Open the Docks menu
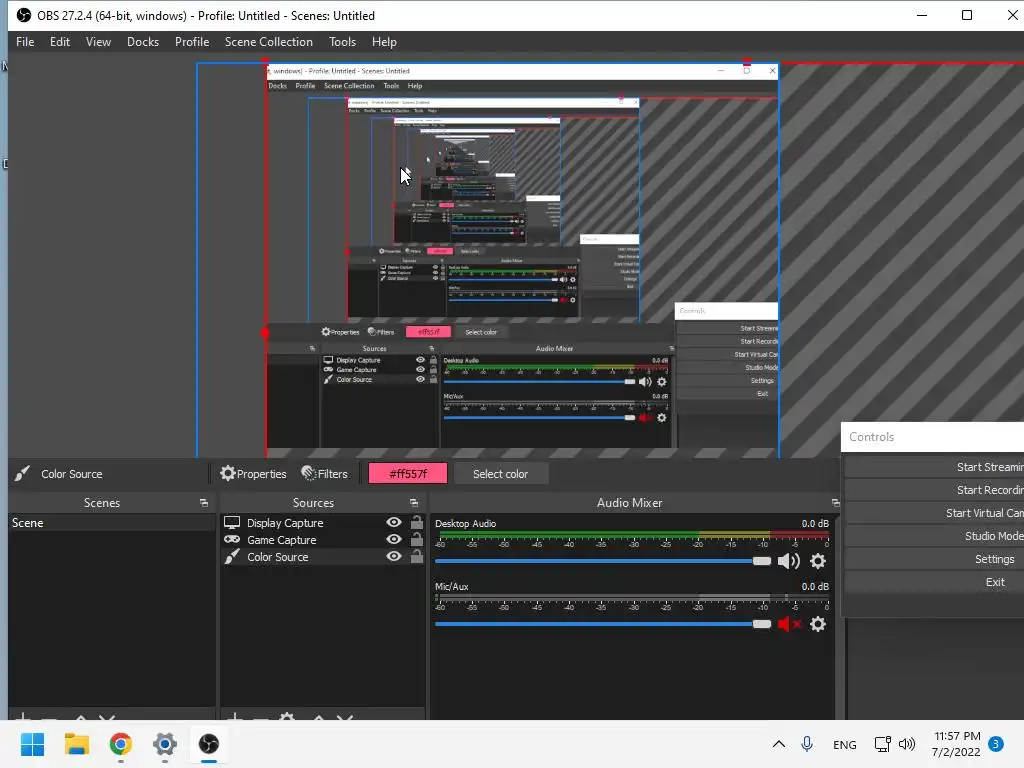 coord(143,42)
